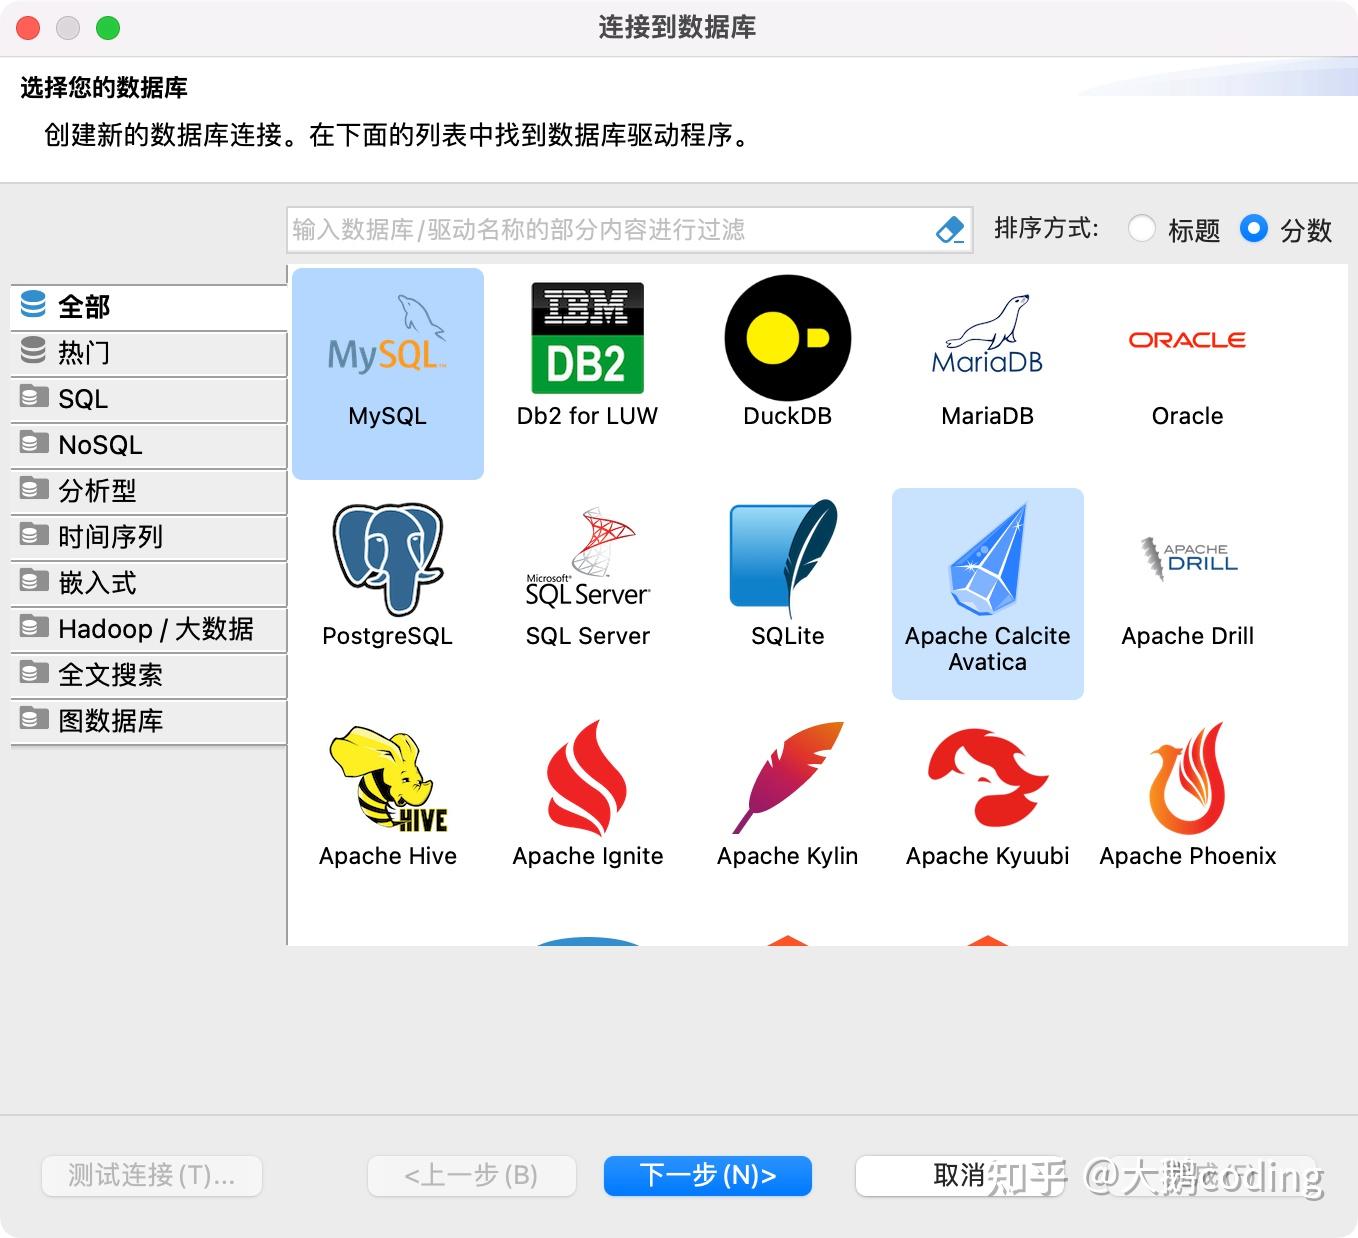Open the 分析型 category
The width and height of the screenshot is (1358, 1238).
point(148,491)
